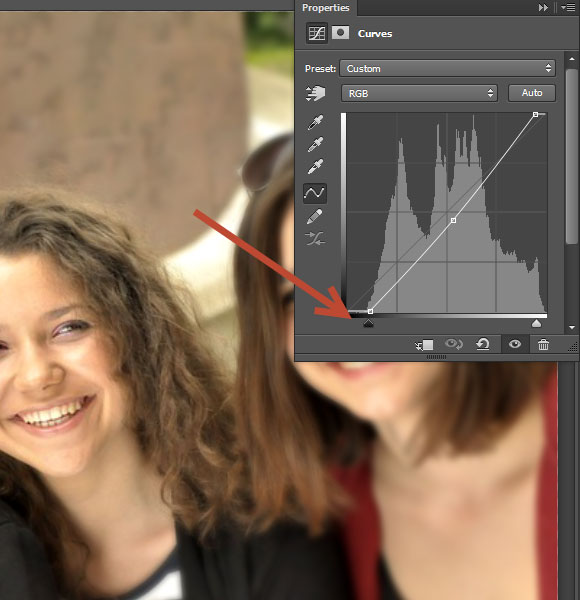Select the white point eyedropper
Viewport: 580px width, 600px height.
pyautogui.click(x=315, y=166)
